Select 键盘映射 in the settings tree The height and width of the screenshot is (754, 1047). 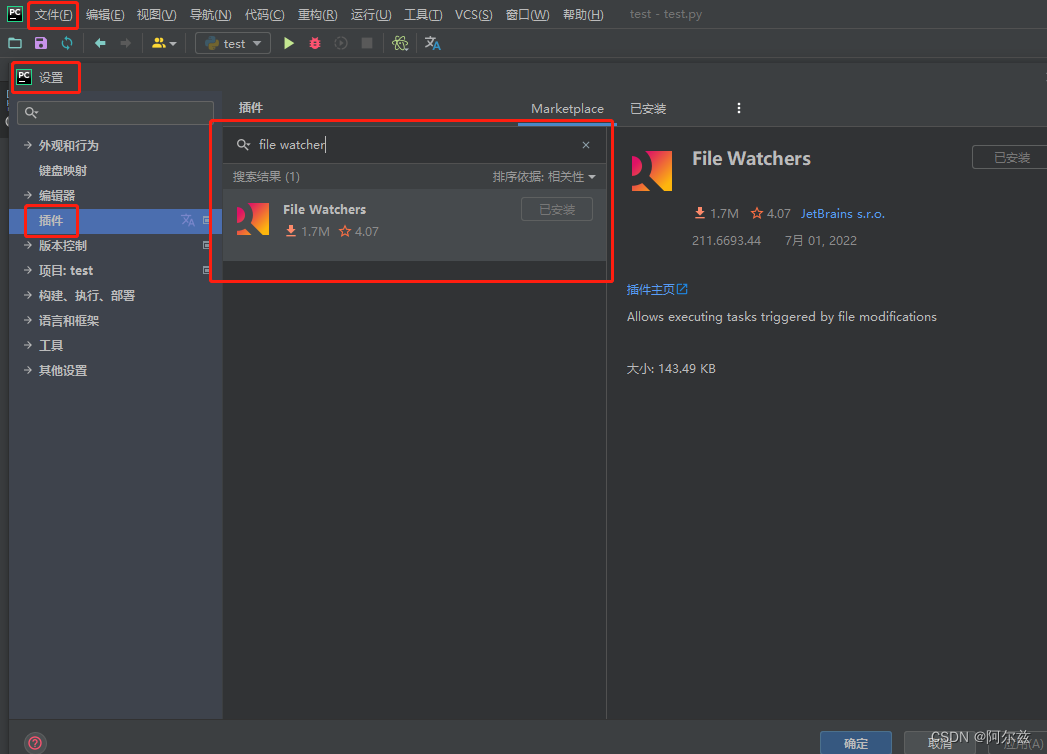[x=63, y=170]
